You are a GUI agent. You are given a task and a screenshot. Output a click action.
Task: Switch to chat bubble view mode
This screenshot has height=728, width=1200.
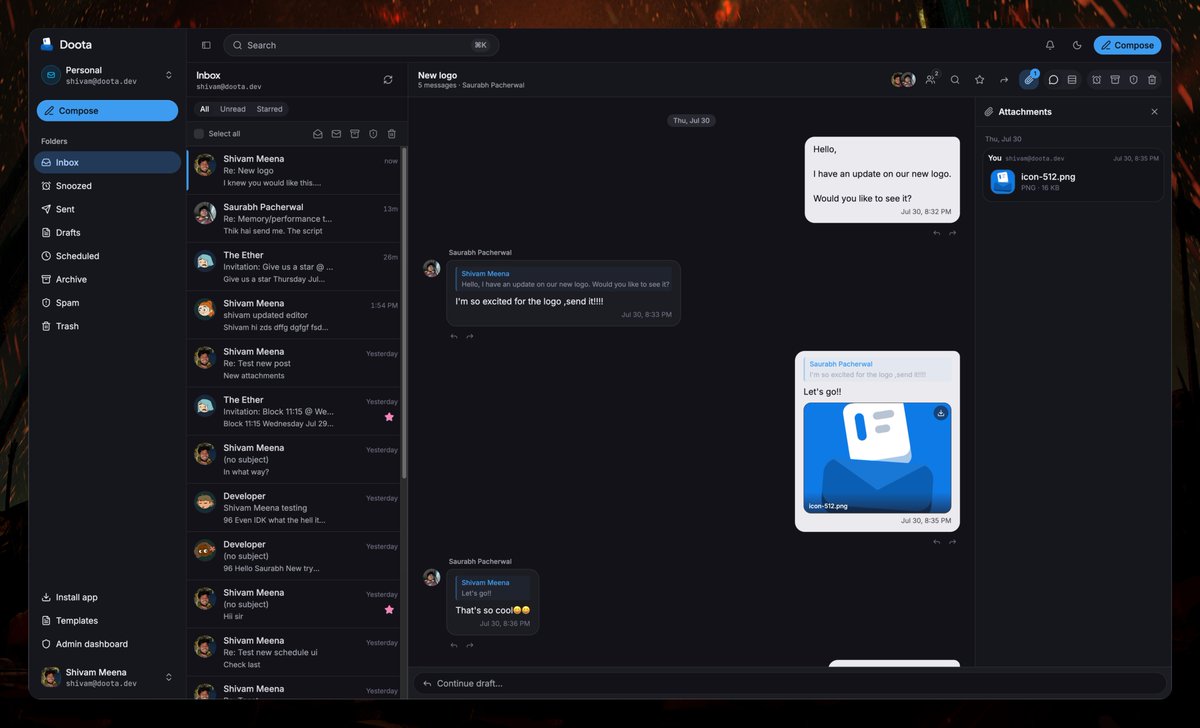click(x=1053, y=80)
